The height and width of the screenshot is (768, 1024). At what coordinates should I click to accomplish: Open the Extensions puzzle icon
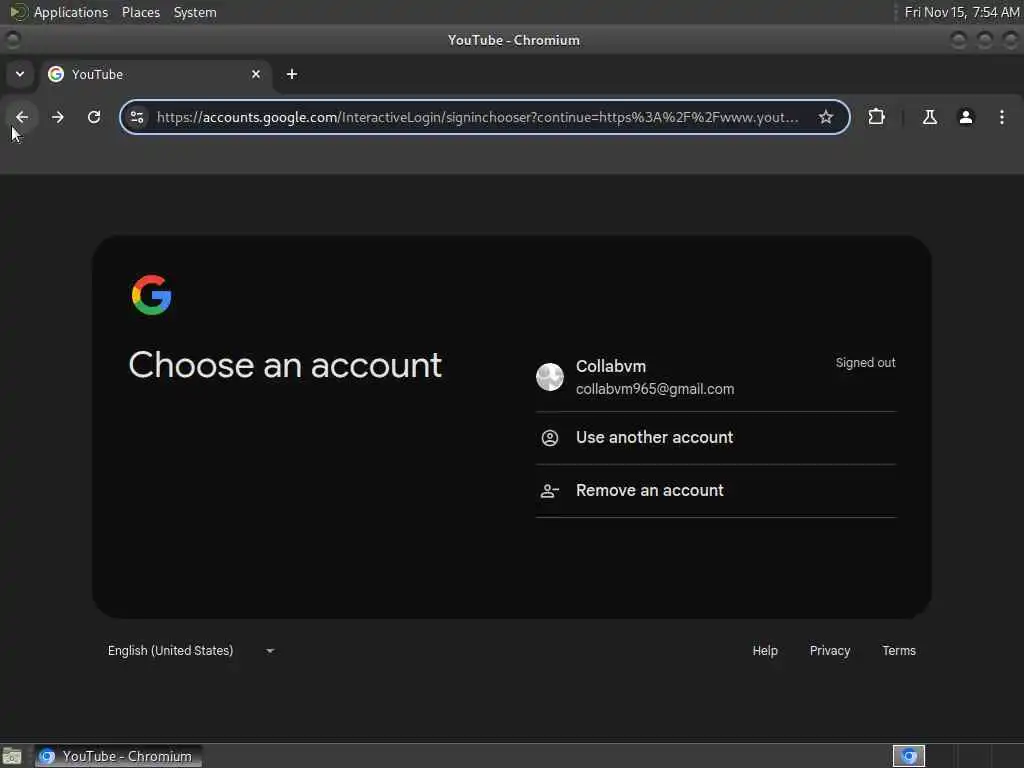876,117
